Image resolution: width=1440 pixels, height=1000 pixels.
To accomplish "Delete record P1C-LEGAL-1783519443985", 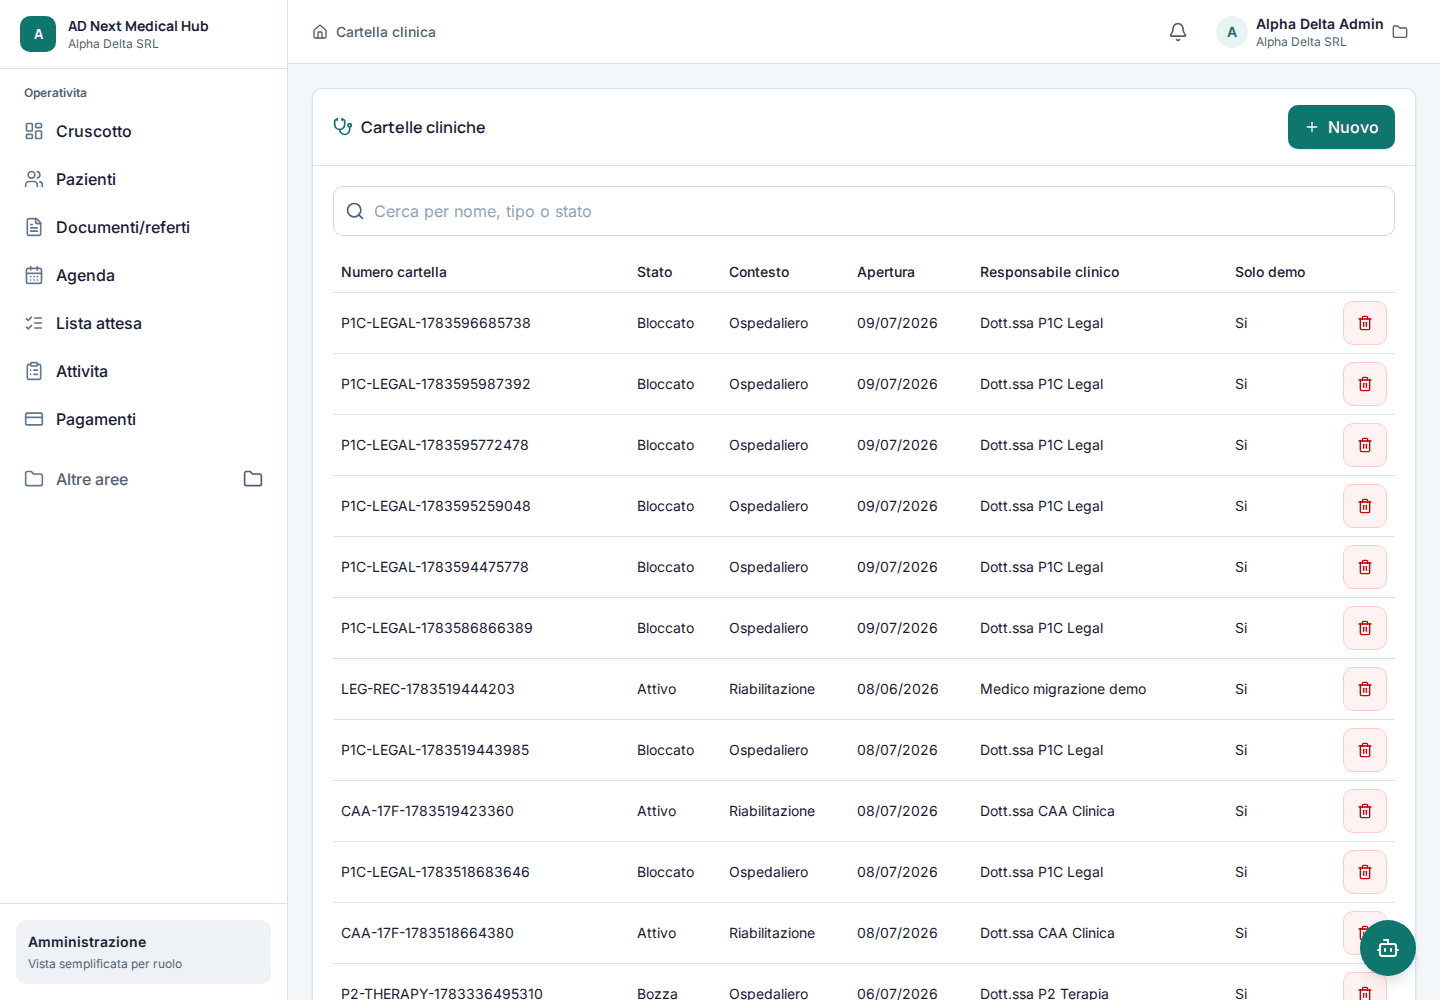I will click(x=1365, y=750).
